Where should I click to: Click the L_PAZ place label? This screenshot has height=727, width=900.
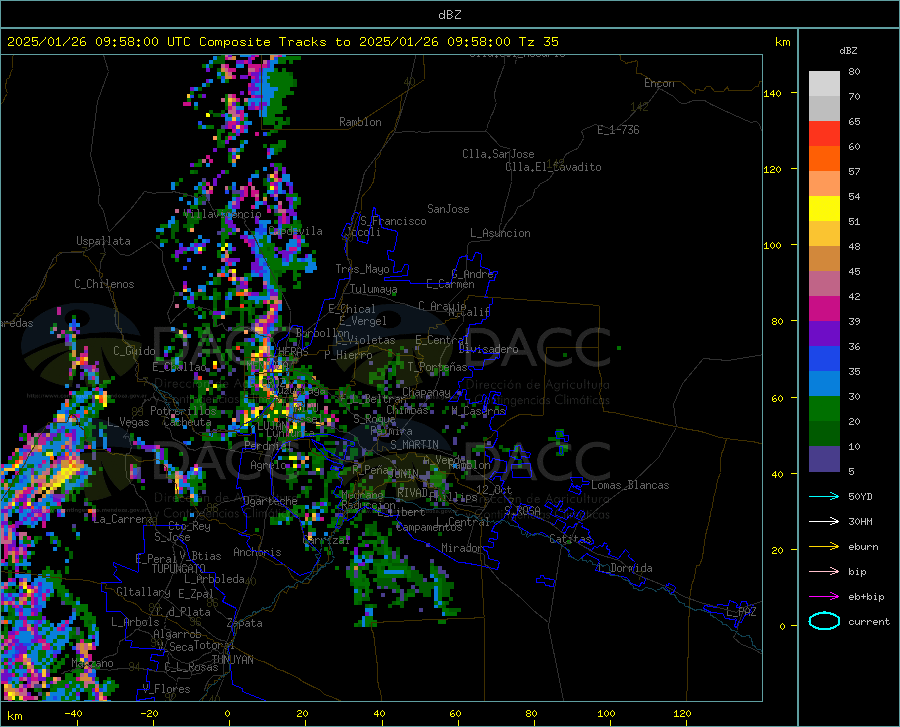741,612
